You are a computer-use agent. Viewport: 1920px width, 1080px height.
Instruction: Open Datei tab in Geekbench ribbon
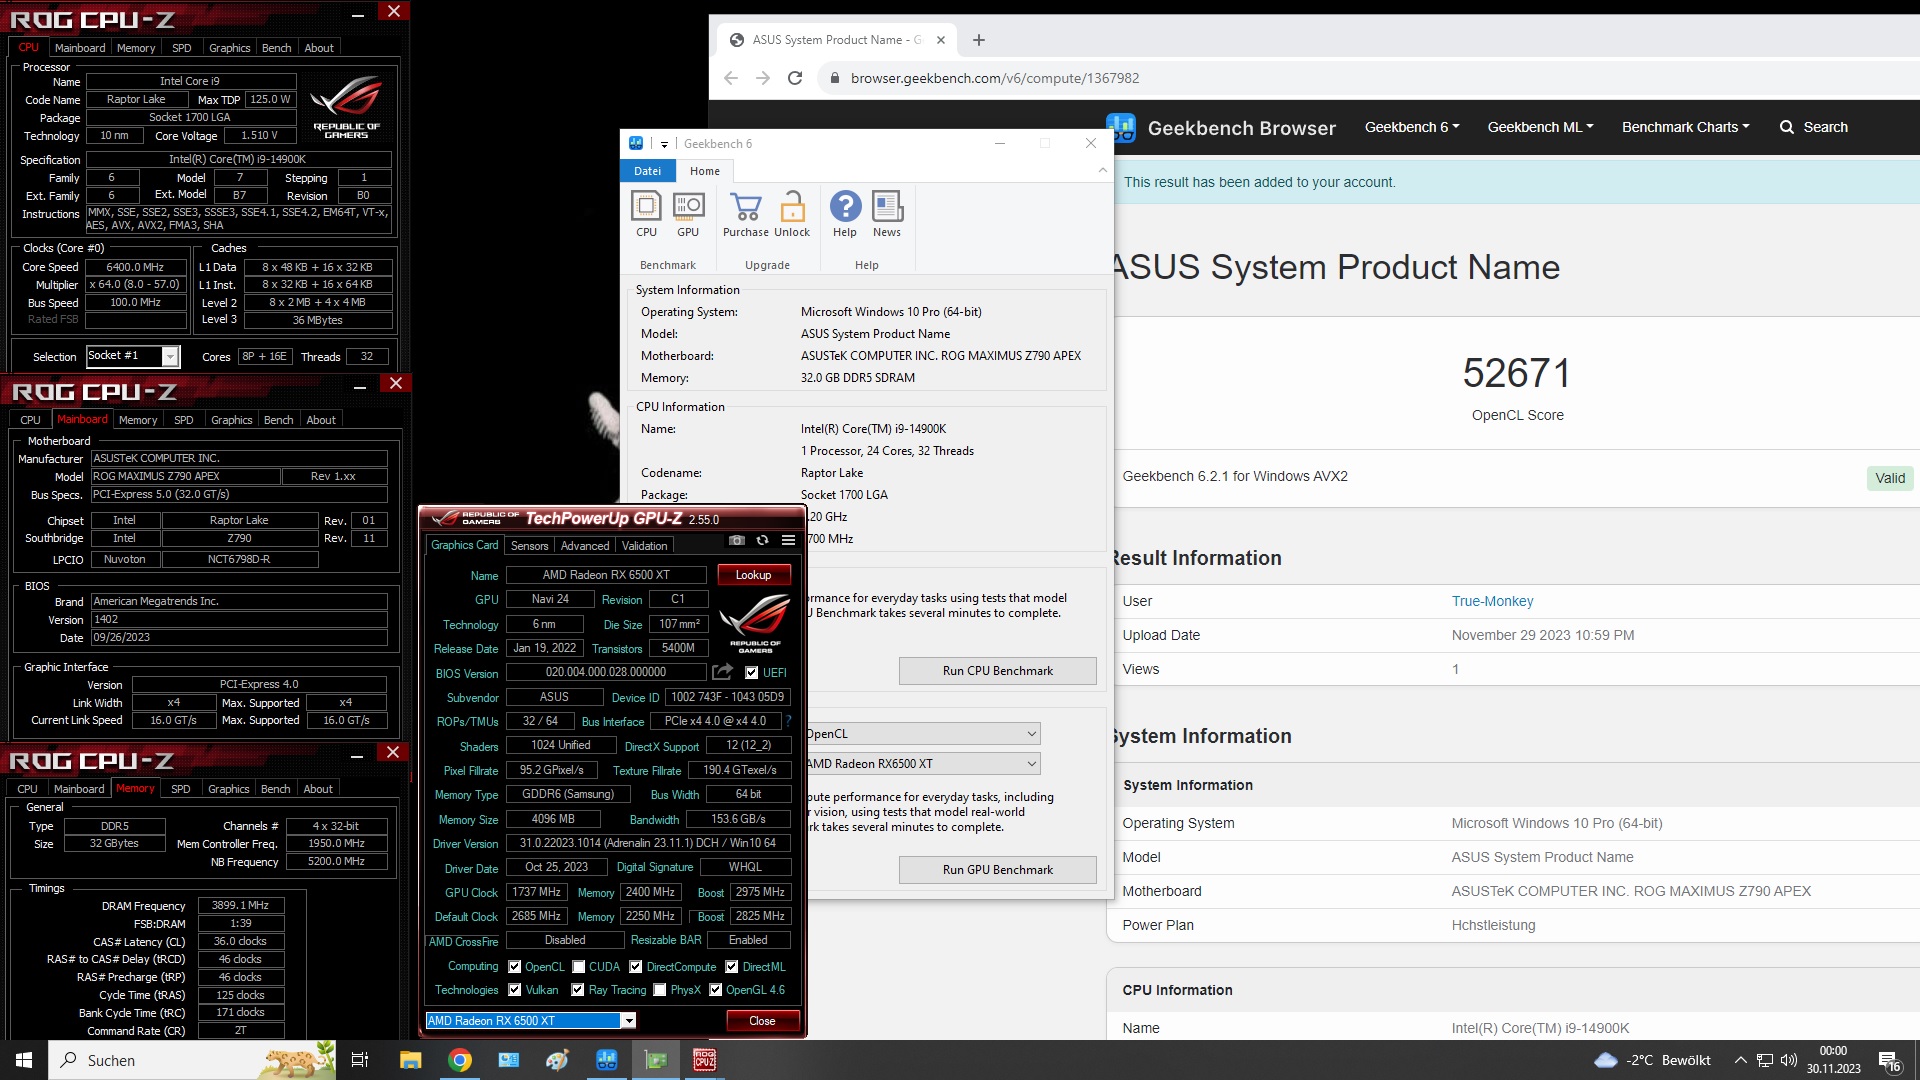(647, 171)
